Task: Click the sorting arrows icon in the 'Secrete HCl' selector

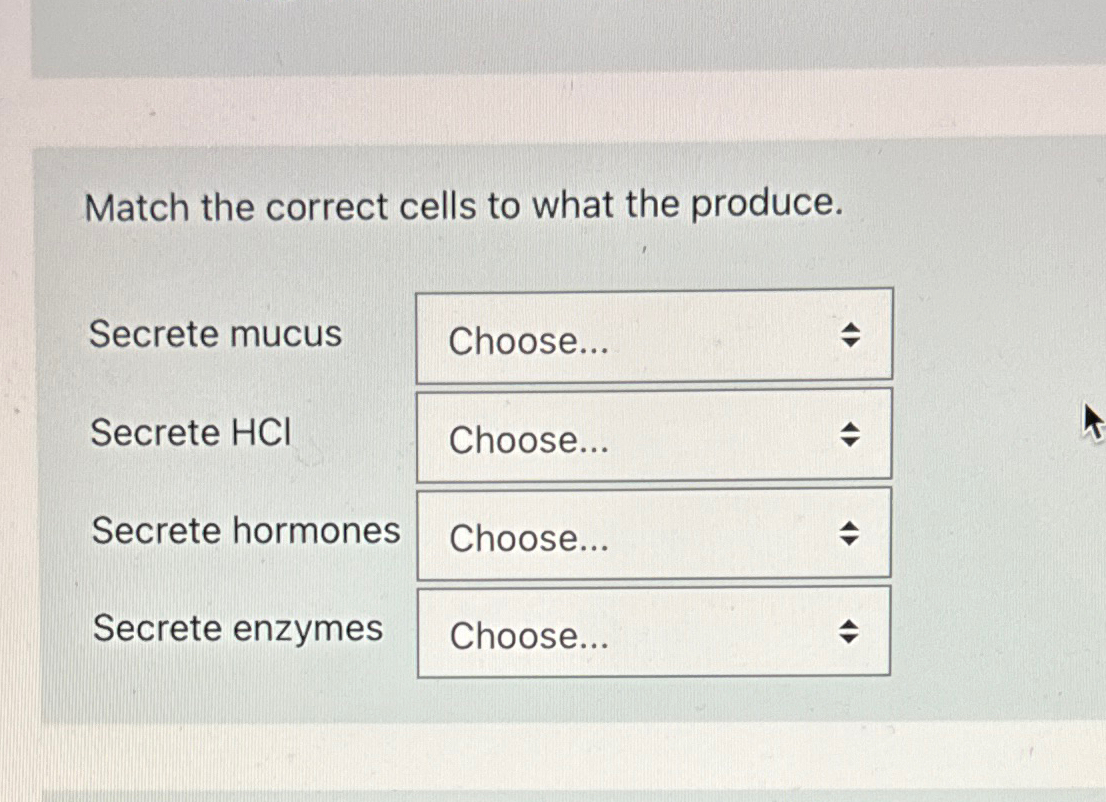Action: pyautogui.click(x=849, y=434)
